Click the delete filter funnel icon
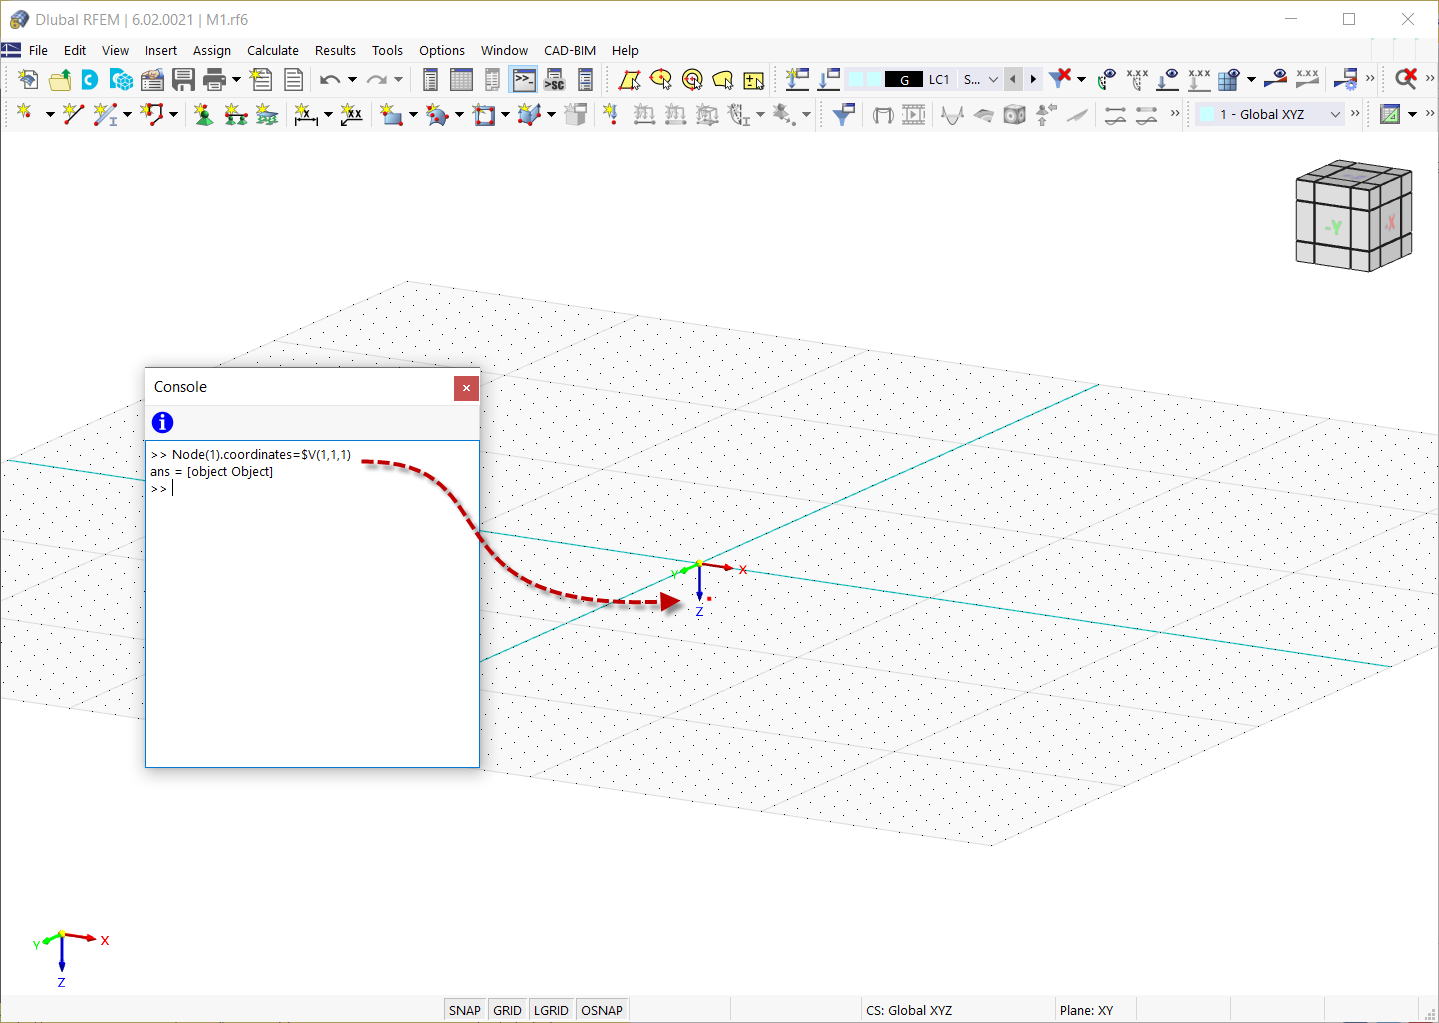The width and height of the screenshot is (1439, 1023). coord(1059,79)
